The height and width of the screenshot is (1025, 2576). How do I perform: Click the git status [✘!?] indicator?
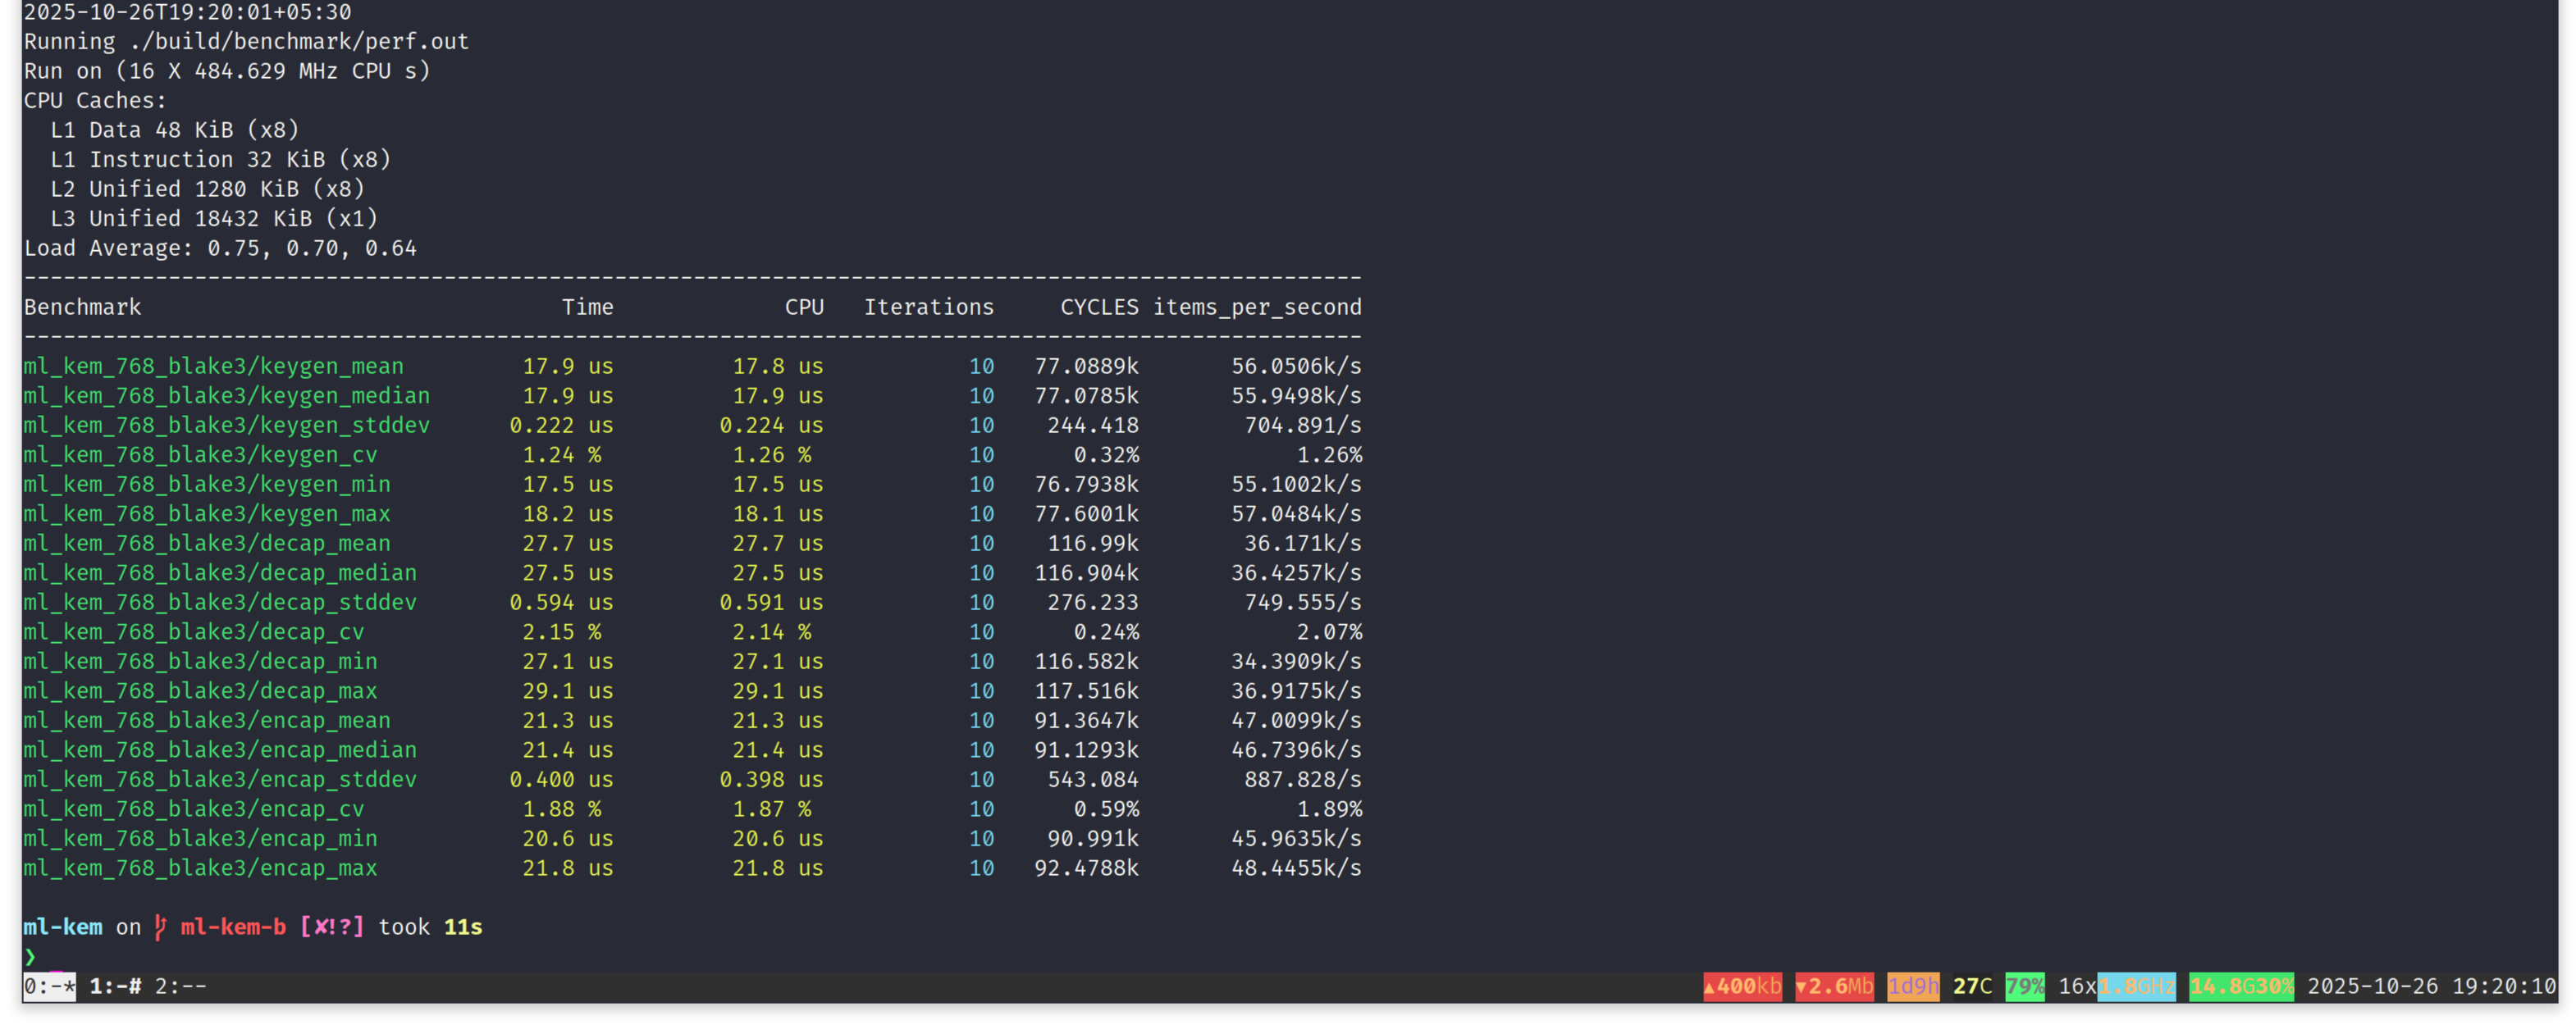pyautogui.click(x=332, y=927)
